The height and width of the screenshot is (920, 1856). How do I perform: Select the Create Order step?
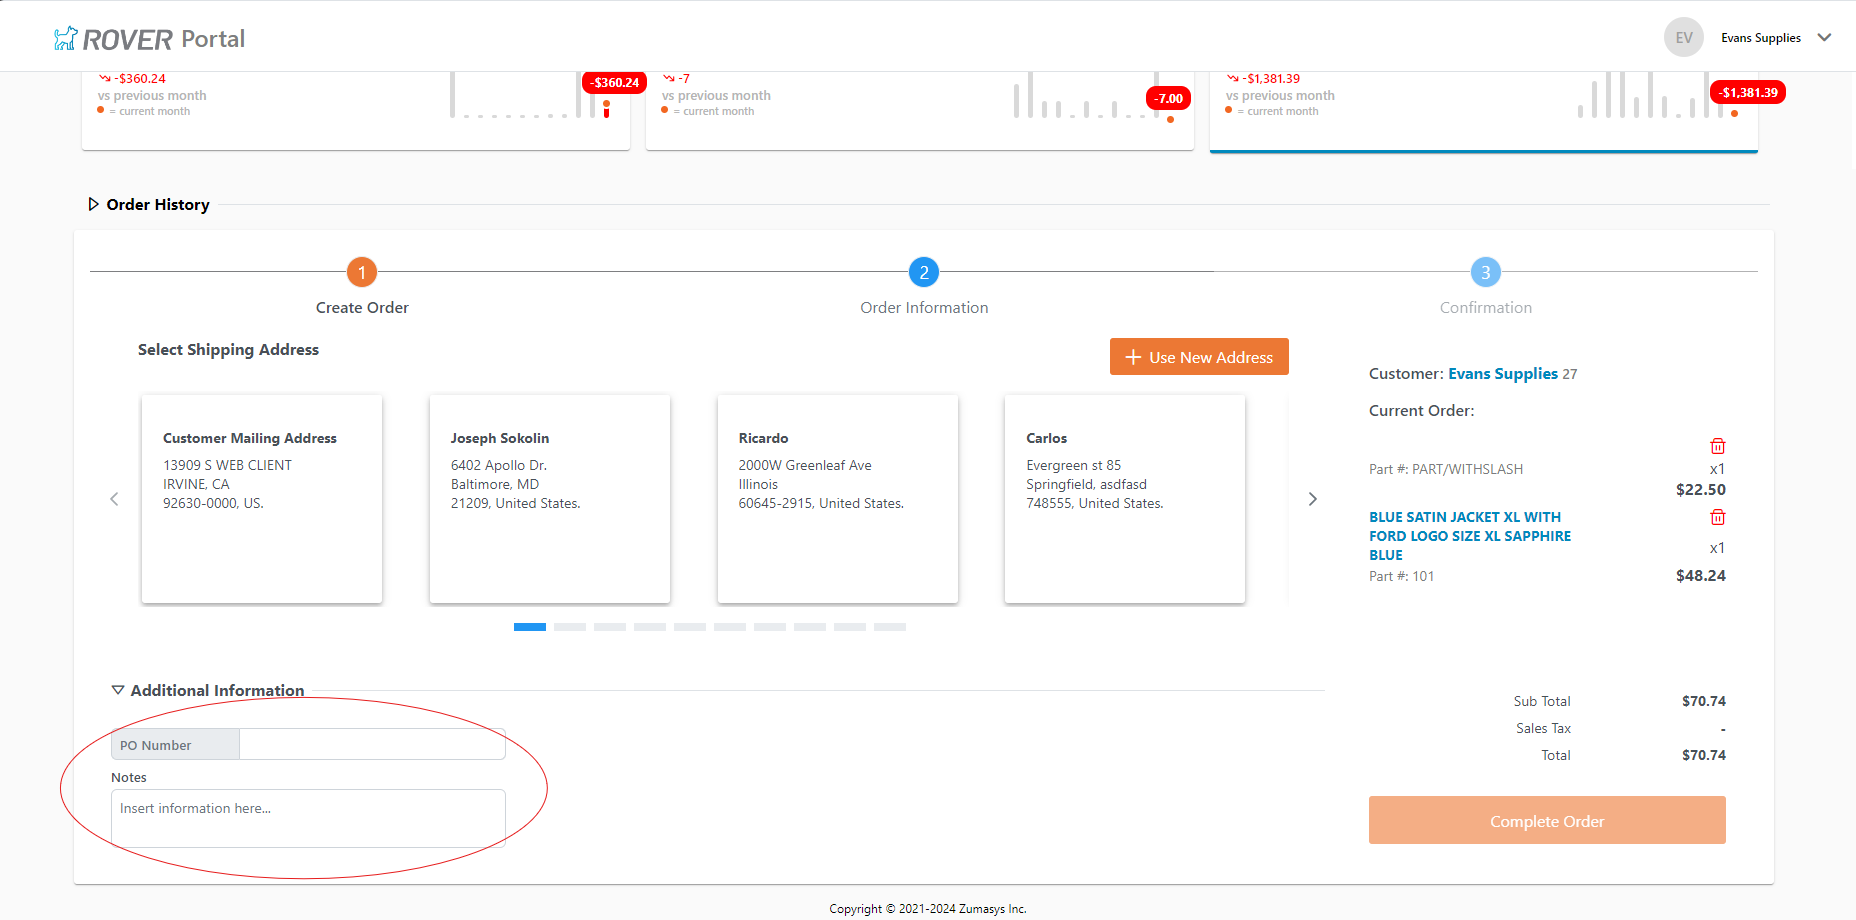tap(361, 271)
